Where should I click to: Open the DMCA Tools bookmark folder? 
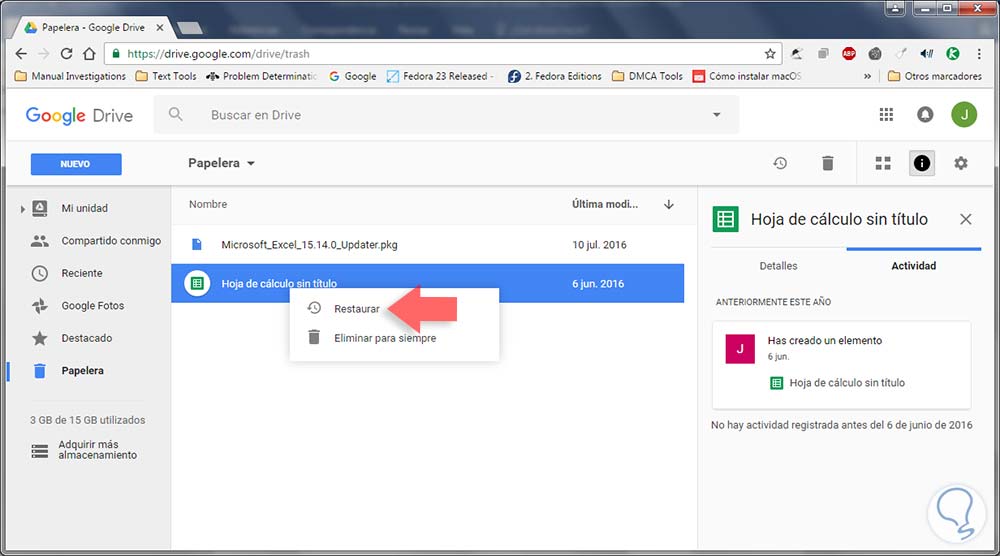click(647, 76)
